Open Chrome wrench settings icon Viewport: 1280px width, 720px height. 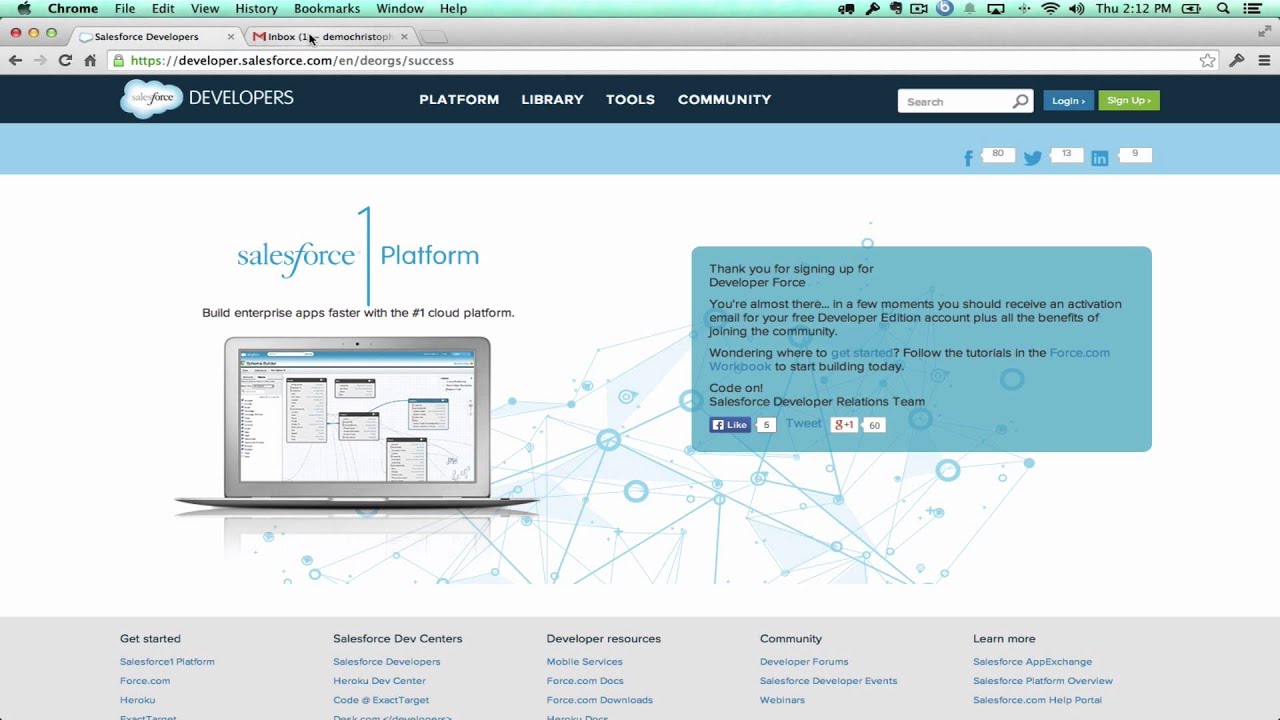pos(1237,60)
